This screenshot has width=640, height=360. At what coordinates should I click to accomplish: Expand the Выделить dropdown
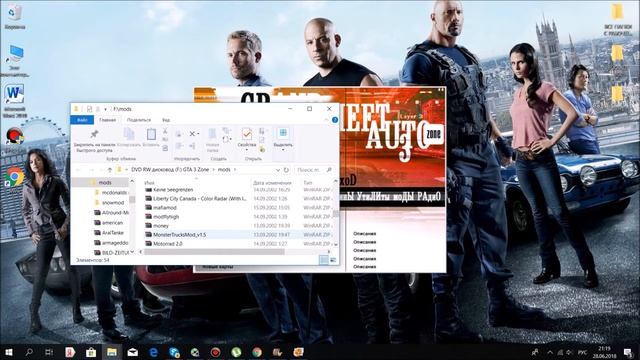pyautogui.click(x=283, y=150)
